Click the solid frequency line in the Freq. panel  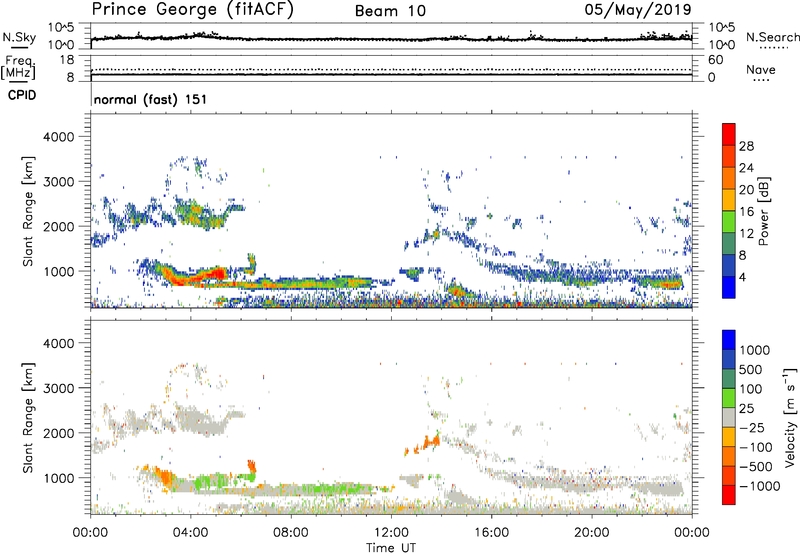tap(391, 74)
